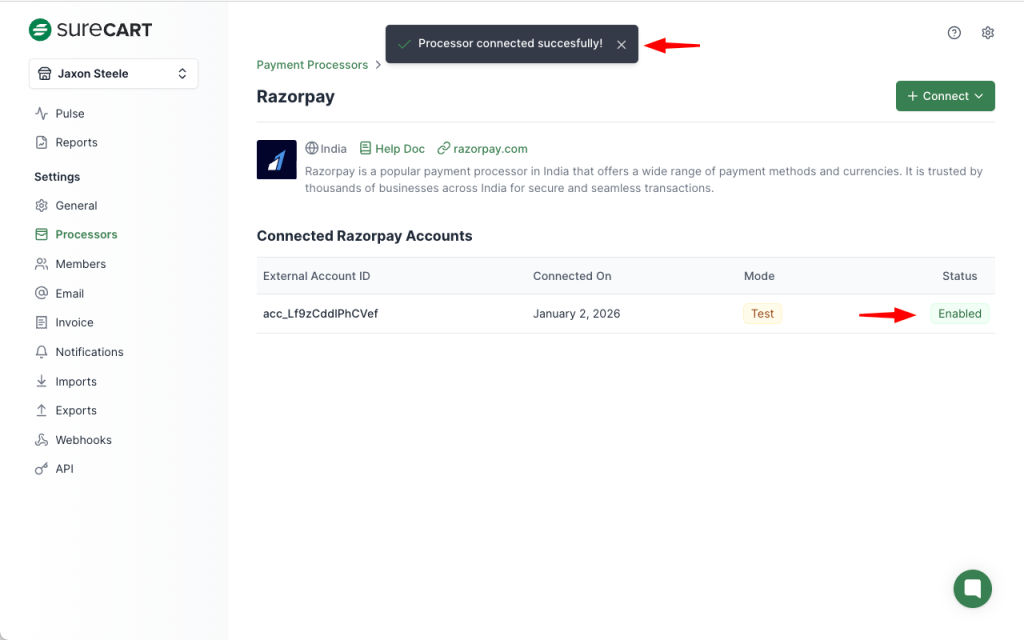Screen dimensions: 1024x640
Task: Click the Notifications bell icon
Action: coord(41,352)
